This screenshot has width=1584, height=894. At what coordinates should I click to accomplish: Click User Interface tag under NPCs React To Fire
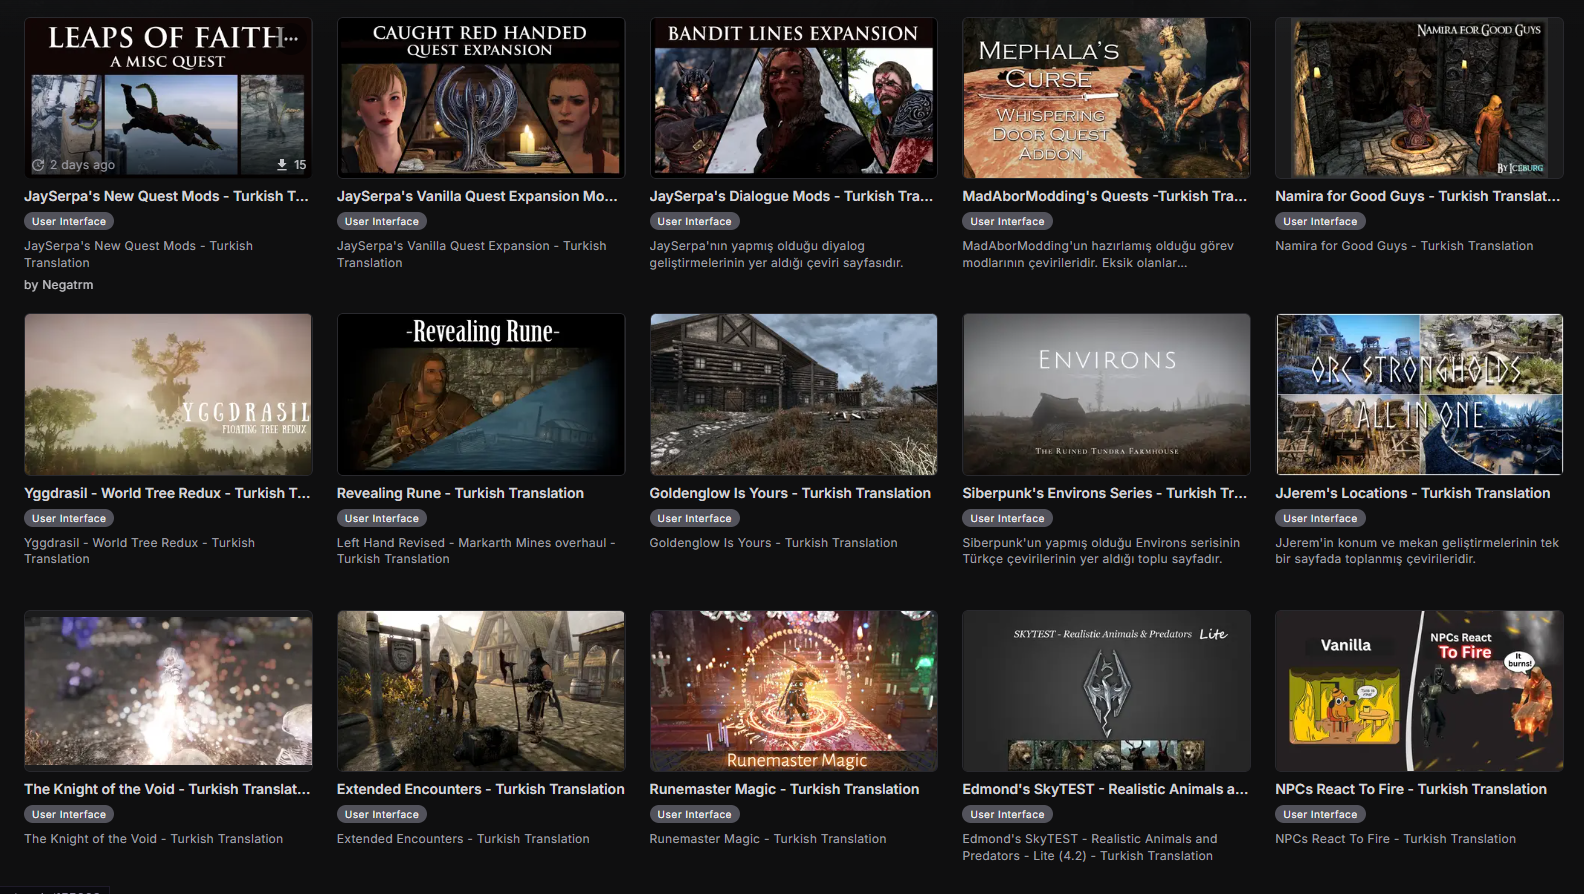click(x=1320, y=814)
